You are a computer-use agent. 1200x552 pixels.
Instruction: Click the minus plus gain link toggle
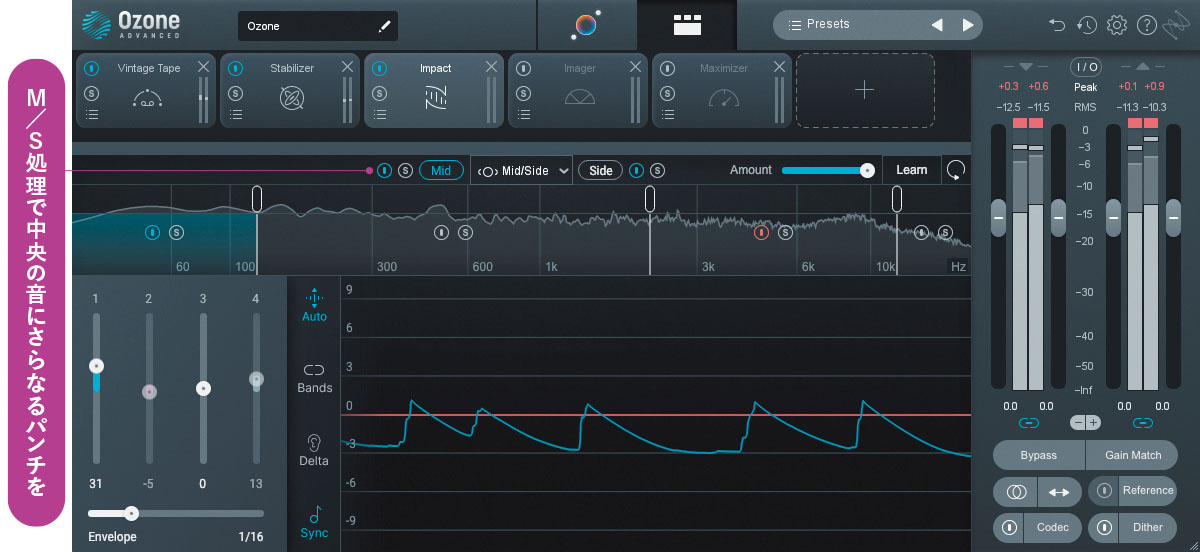click(x=1085, y=423)
